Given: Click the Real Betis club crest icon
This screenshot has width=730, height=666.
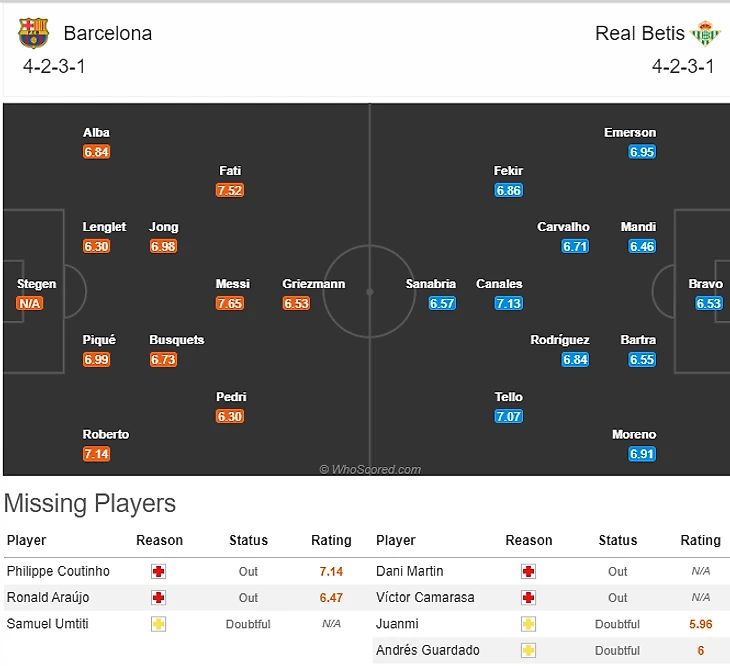Looking at the screenshot, I should [x=706, y=33].
